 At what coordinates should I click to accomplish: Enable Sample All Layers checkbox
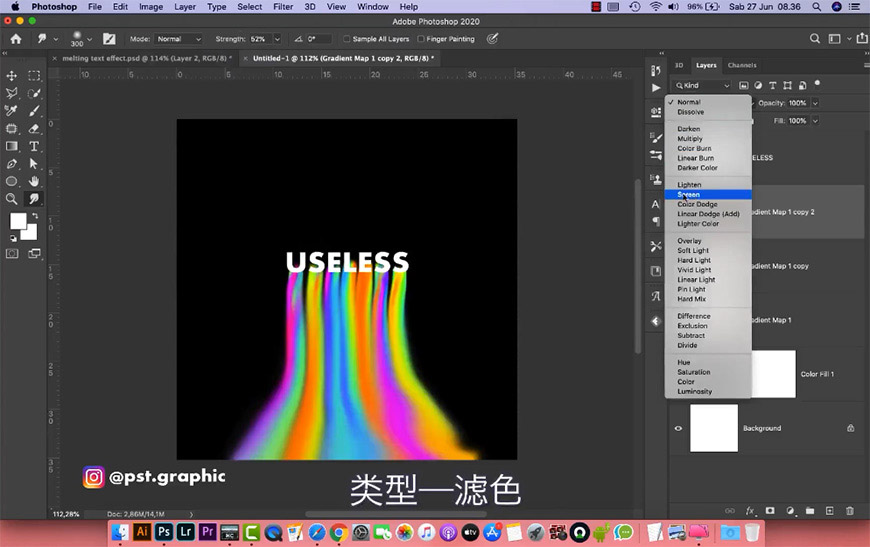347,39
